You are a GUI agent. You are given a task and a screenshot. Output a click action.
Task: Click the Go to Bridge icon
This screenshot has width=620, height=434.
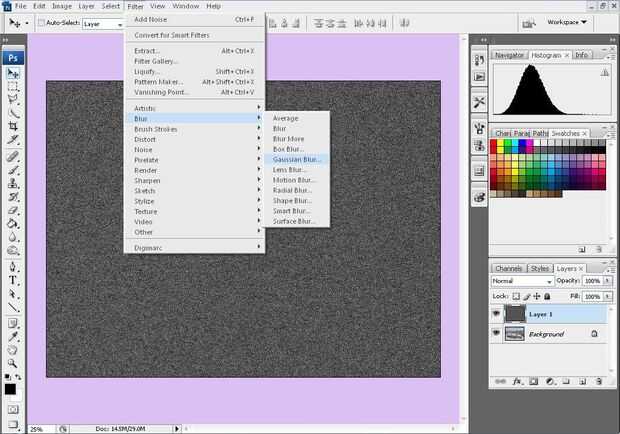[x=529, y=24]
